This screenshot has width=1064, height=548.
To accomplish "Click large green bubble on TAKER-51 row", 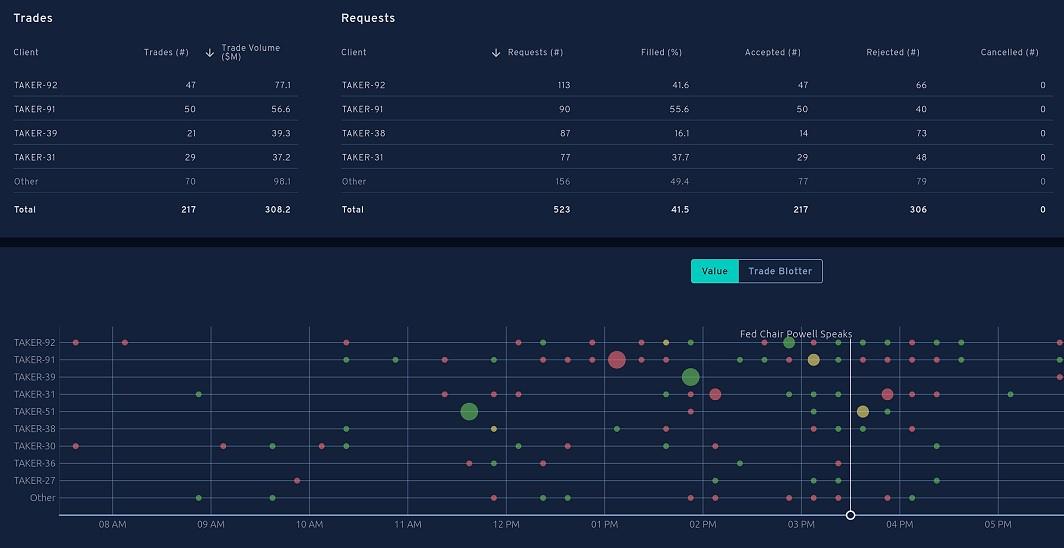I will click(x=469, y=411).
